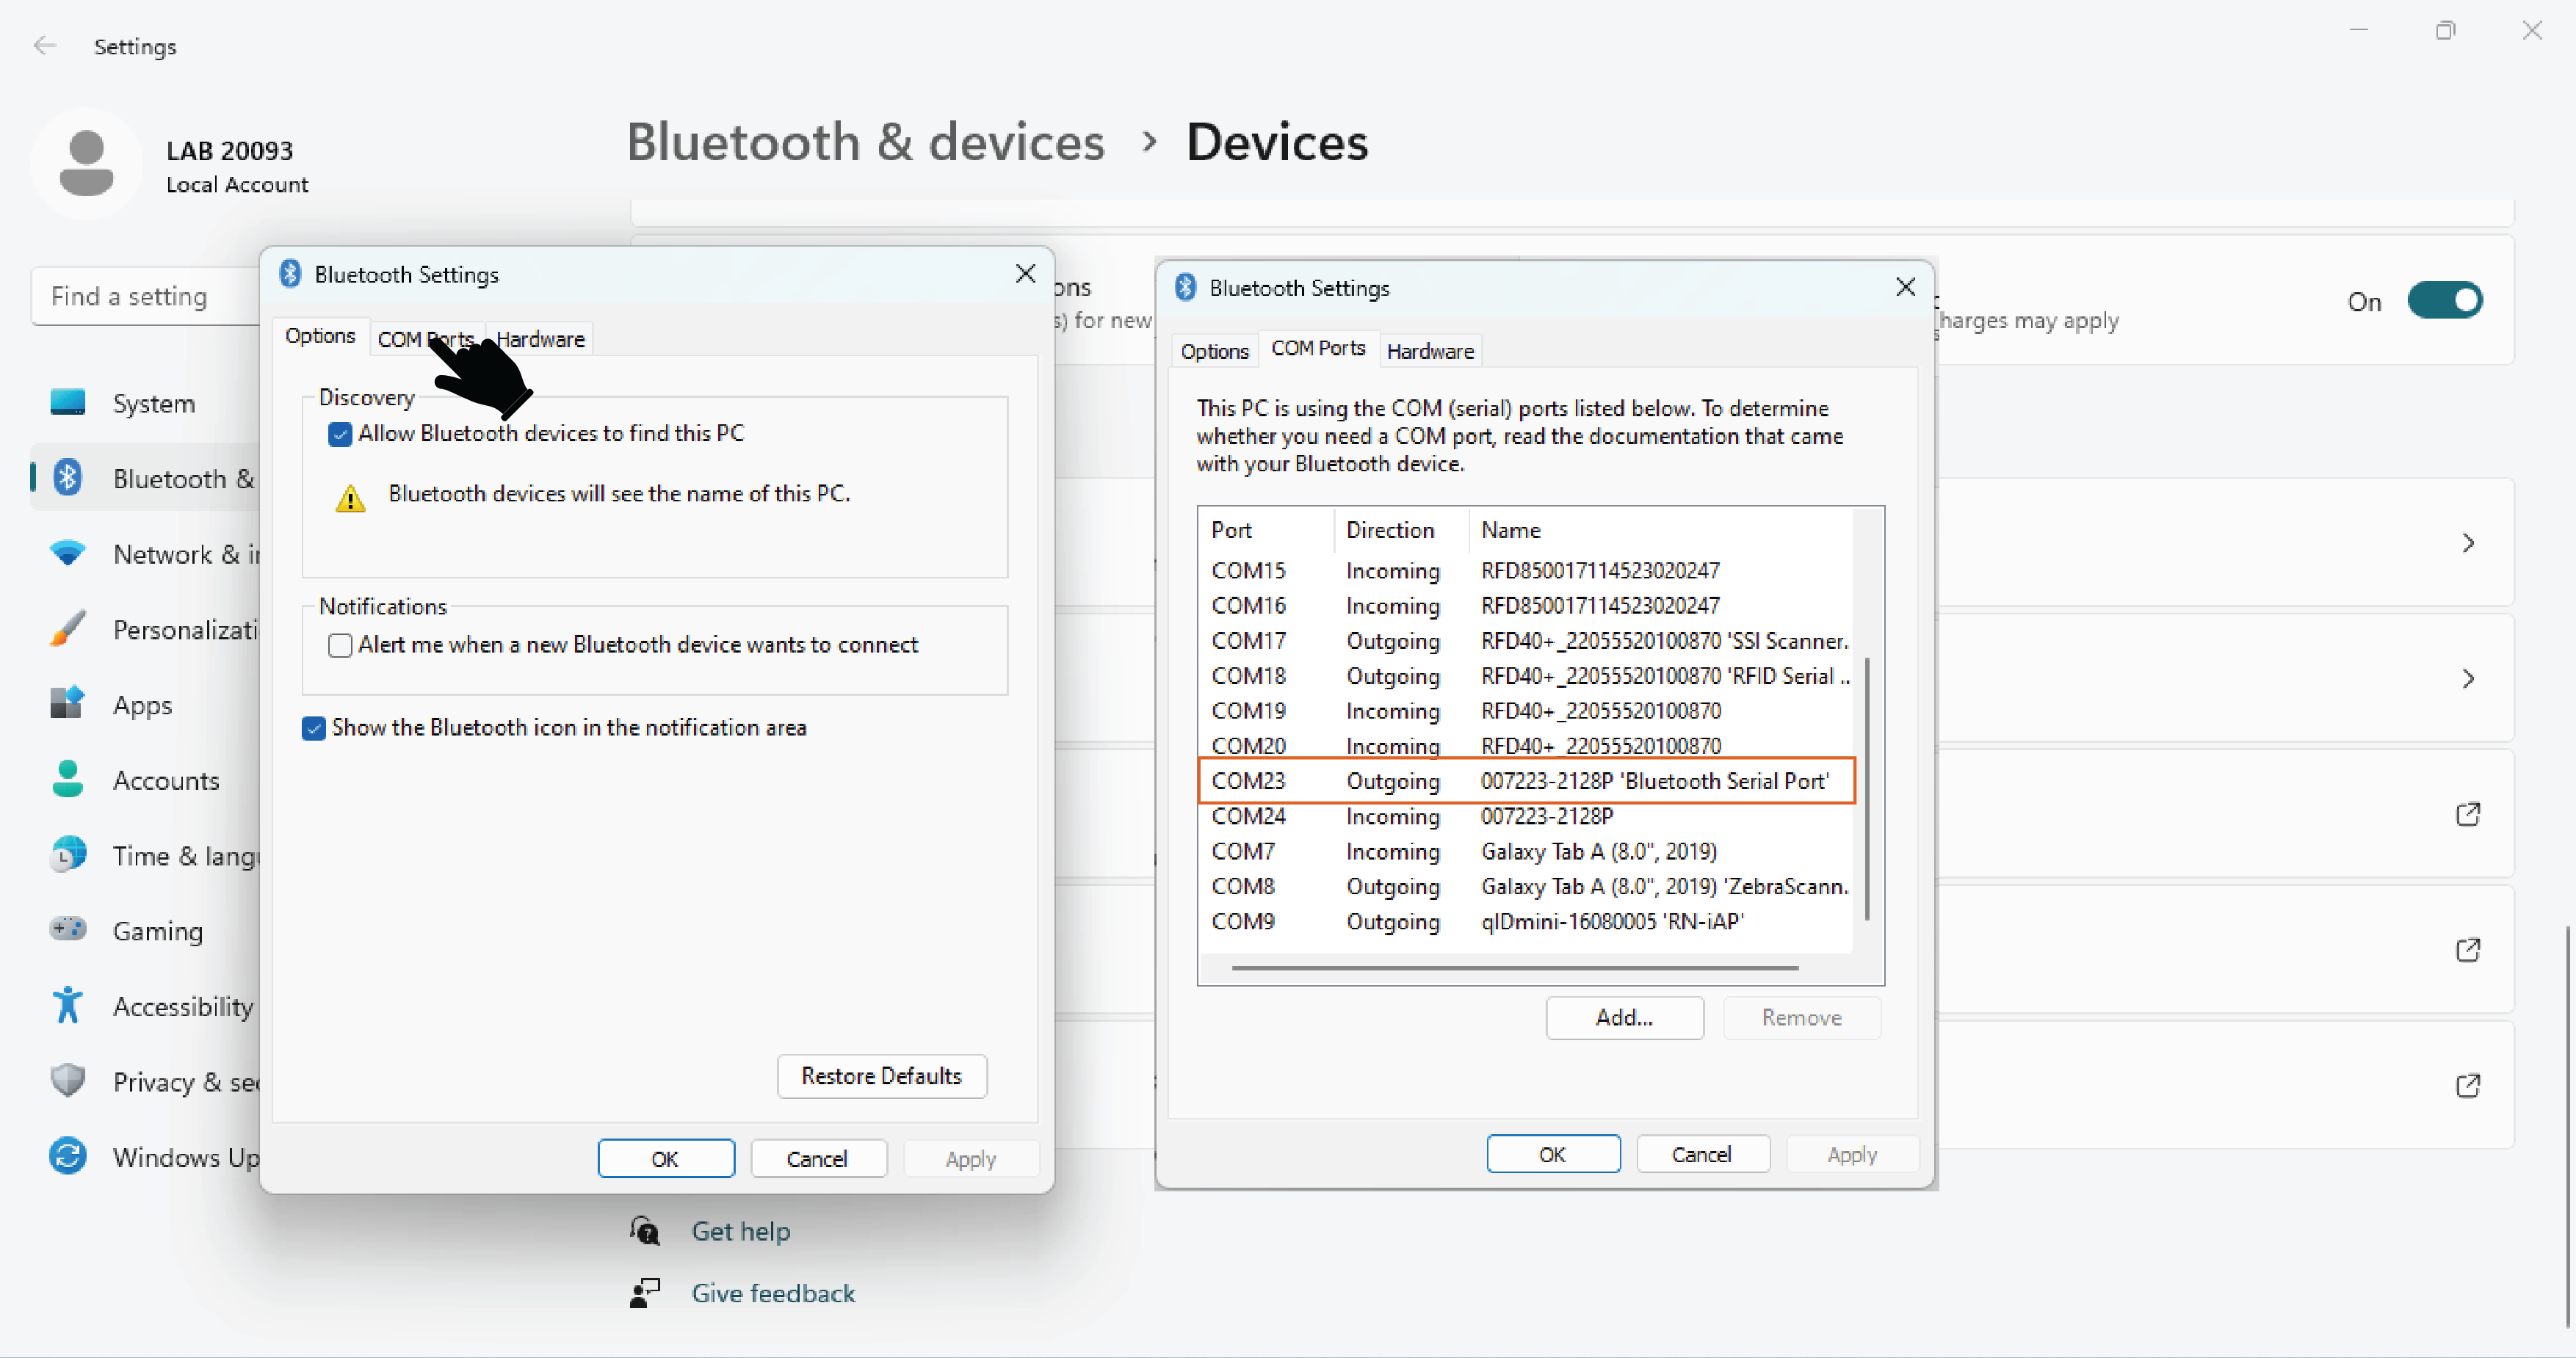This screenshot has height=1358, width=2576.
Task: Open Options tab in right Bluetooth dialog
Action: [x=1214, y=351]
